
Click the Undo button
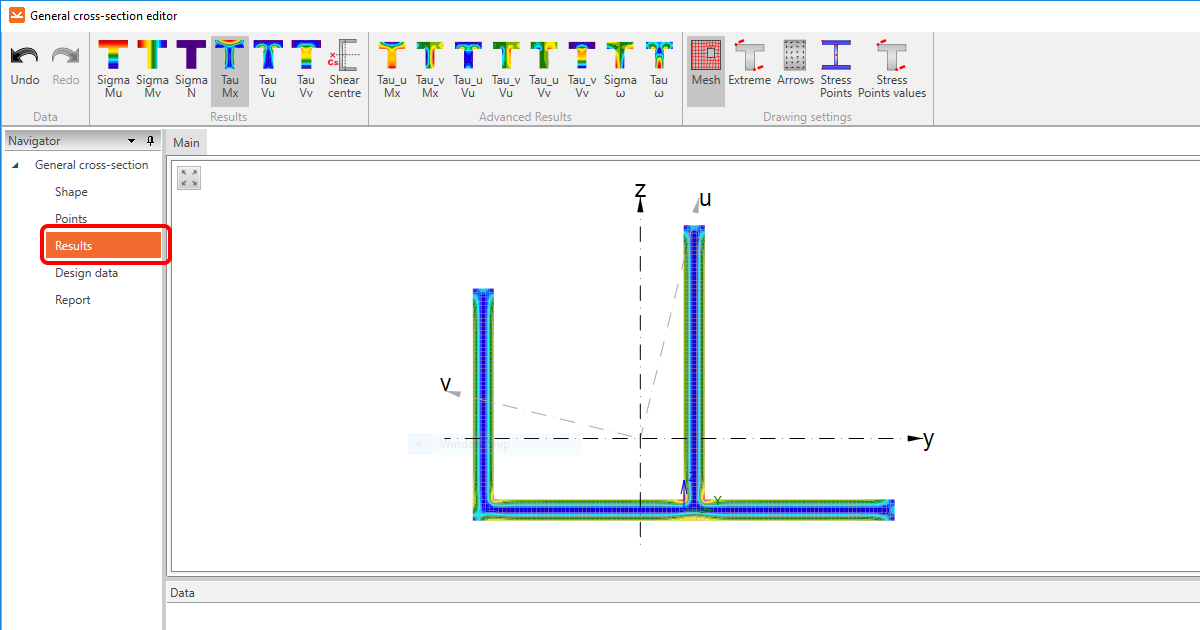click(24, 65)
